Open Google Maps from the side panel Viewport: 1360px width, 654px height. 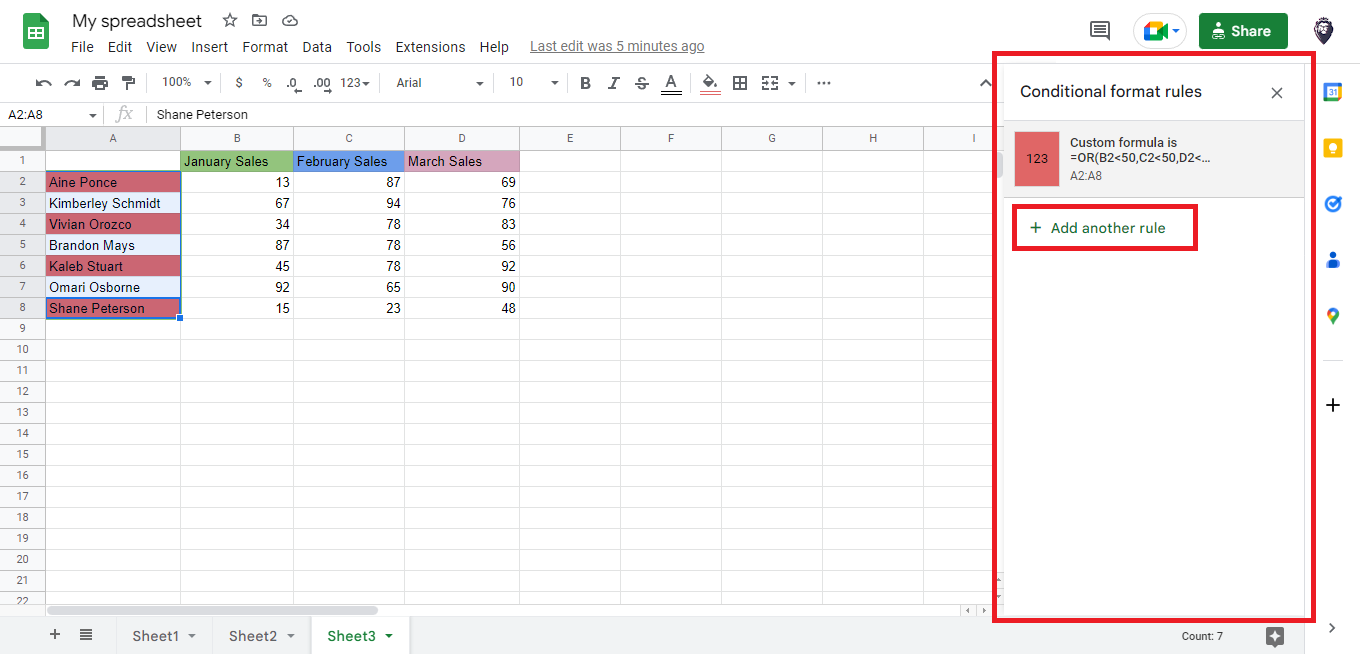[x=1332, y=315]
